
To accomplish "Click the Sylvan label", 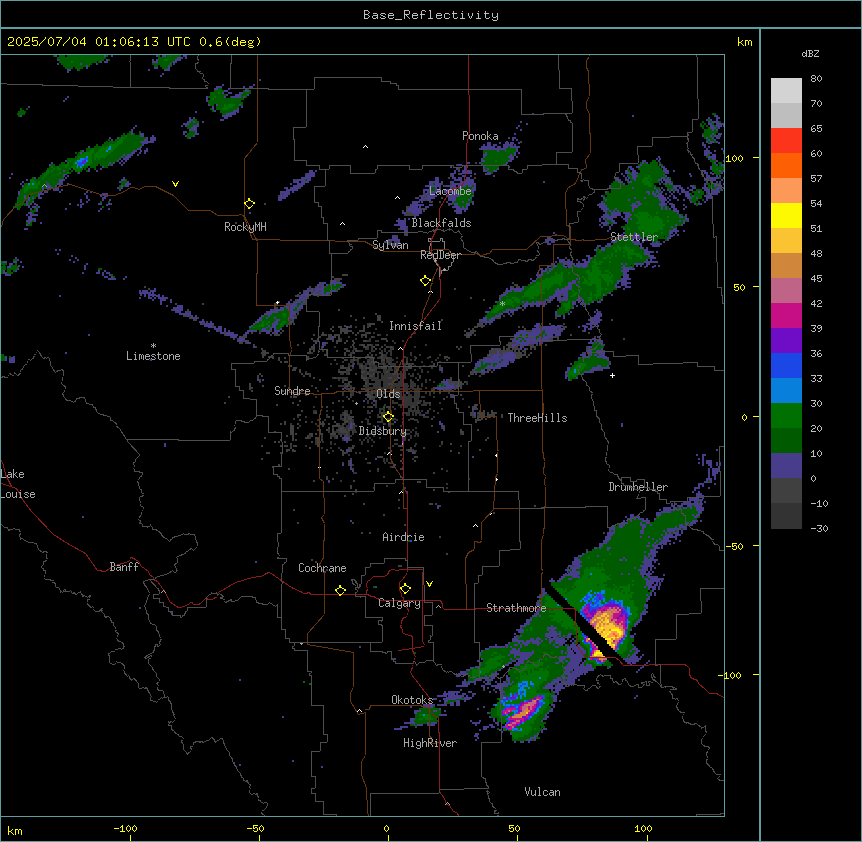I will click(390, 245).
